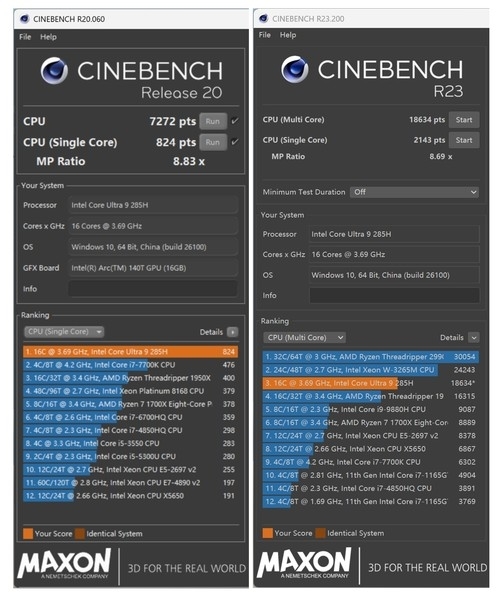This screenshot has height=595, width=500.
Task: Expand the Minimum Test Duration dropdown
Action: [x=414, y=192]
